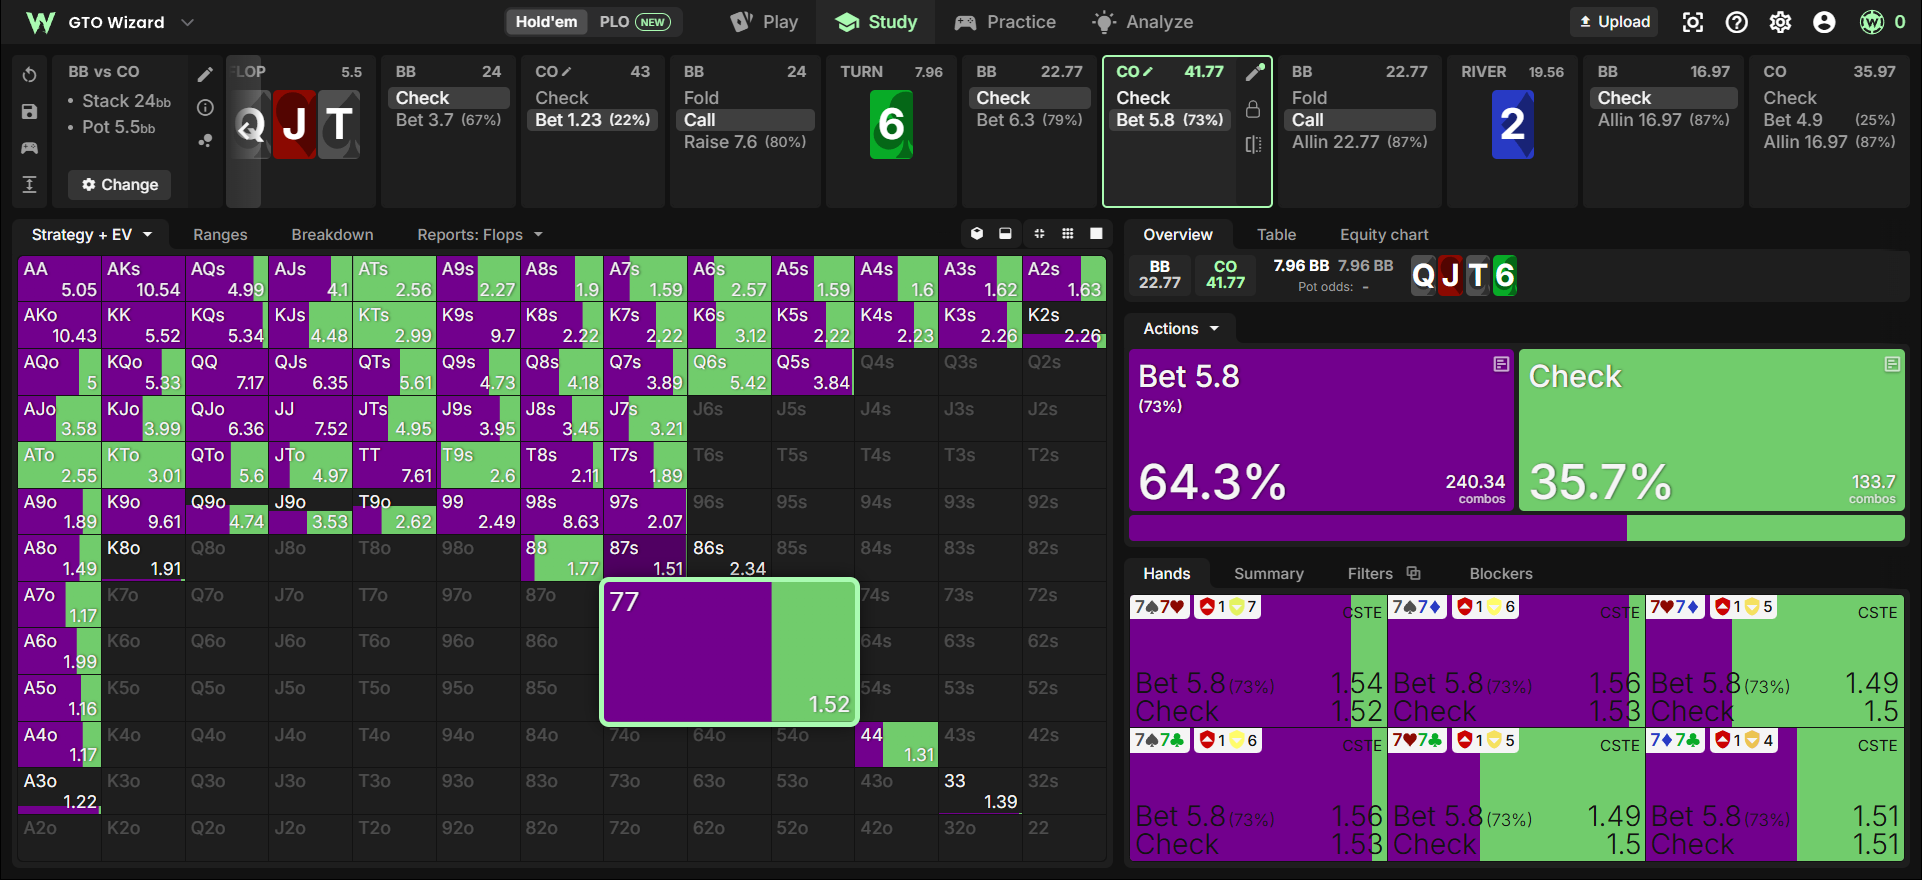Screen dimensions: 1922x880
Task: Select the dense grid view icon
Action: tap(1068, 234)
